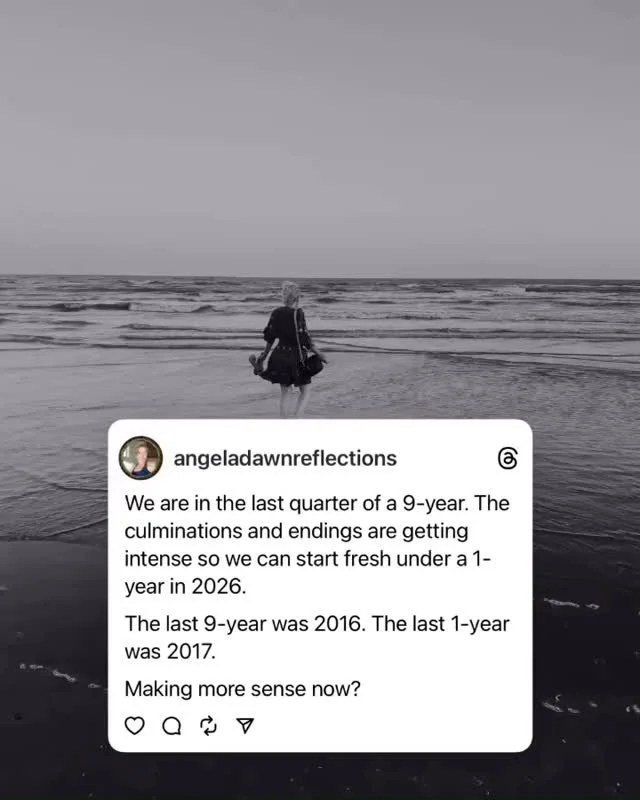View the angeladawnreflections profile picture

[141, 458]
